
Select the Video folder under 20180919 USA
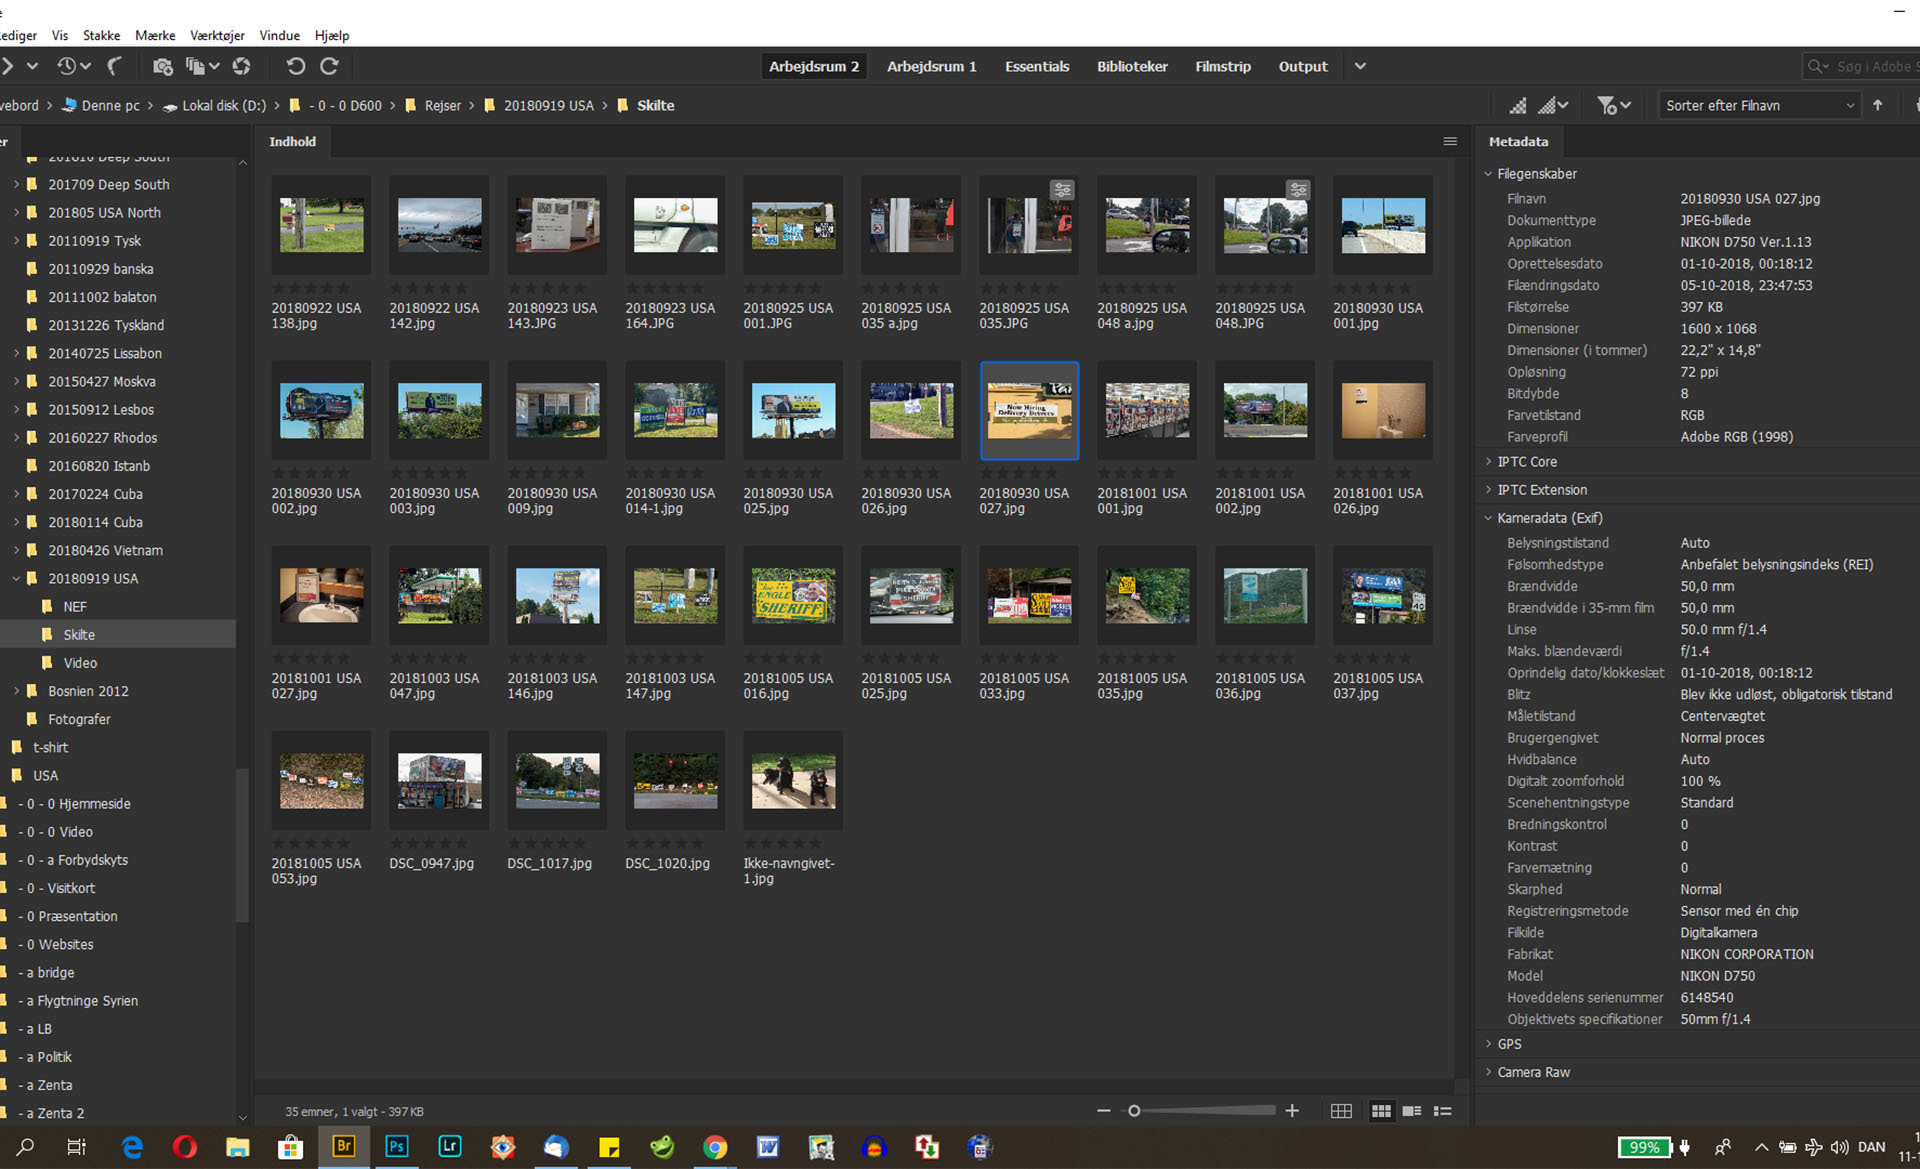tap(80, 662)
